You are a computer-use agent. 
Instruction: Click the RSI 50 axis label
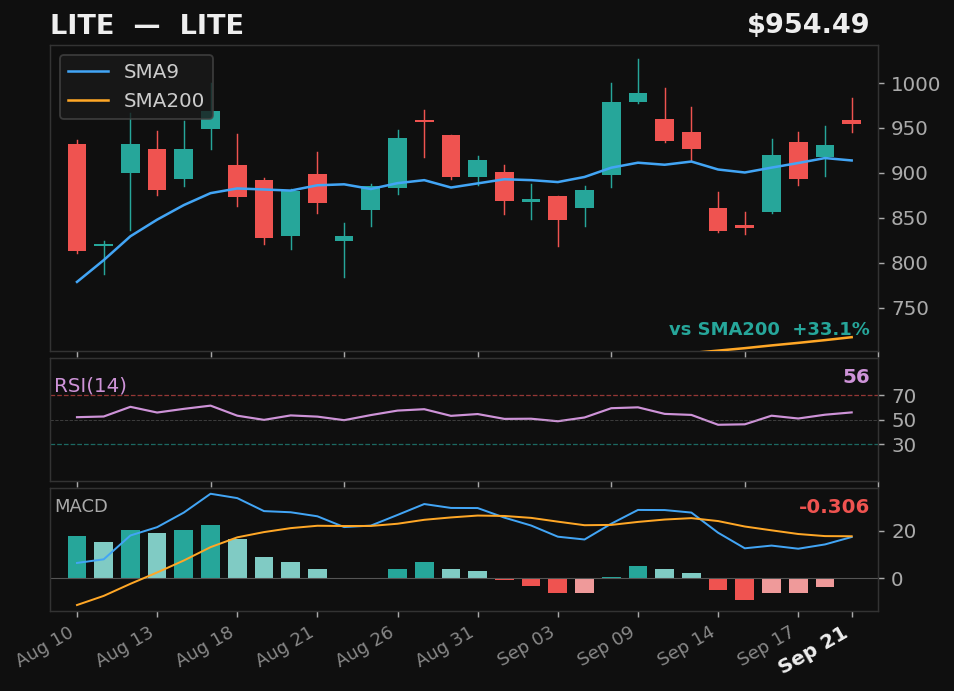[904, 421]
